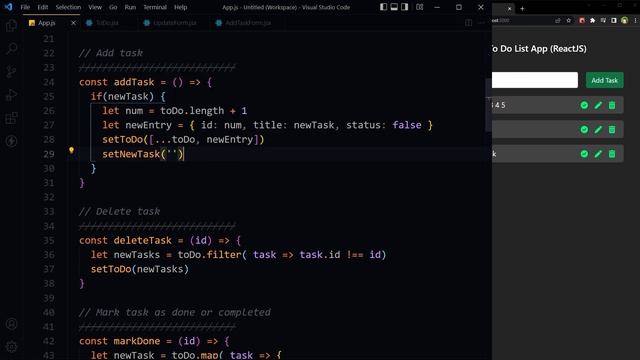Click 'deleteTask' on line 35
The width and height of the screenshot is (640, 360).
(142, 240)
